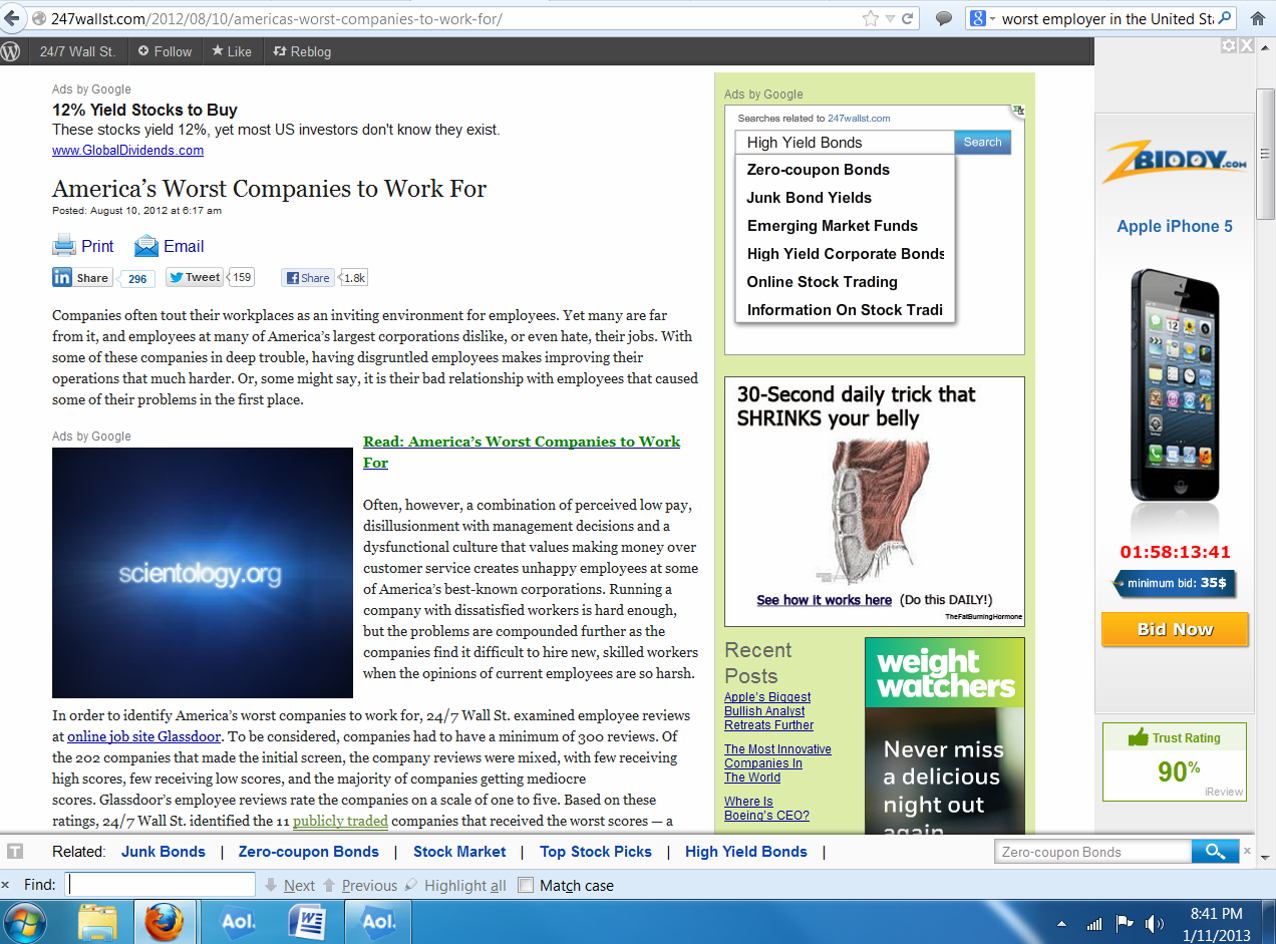This screenshot has height=944, width=1276.
Task: Open the Junk Bonds related link
Action: [x=163, y=852]
